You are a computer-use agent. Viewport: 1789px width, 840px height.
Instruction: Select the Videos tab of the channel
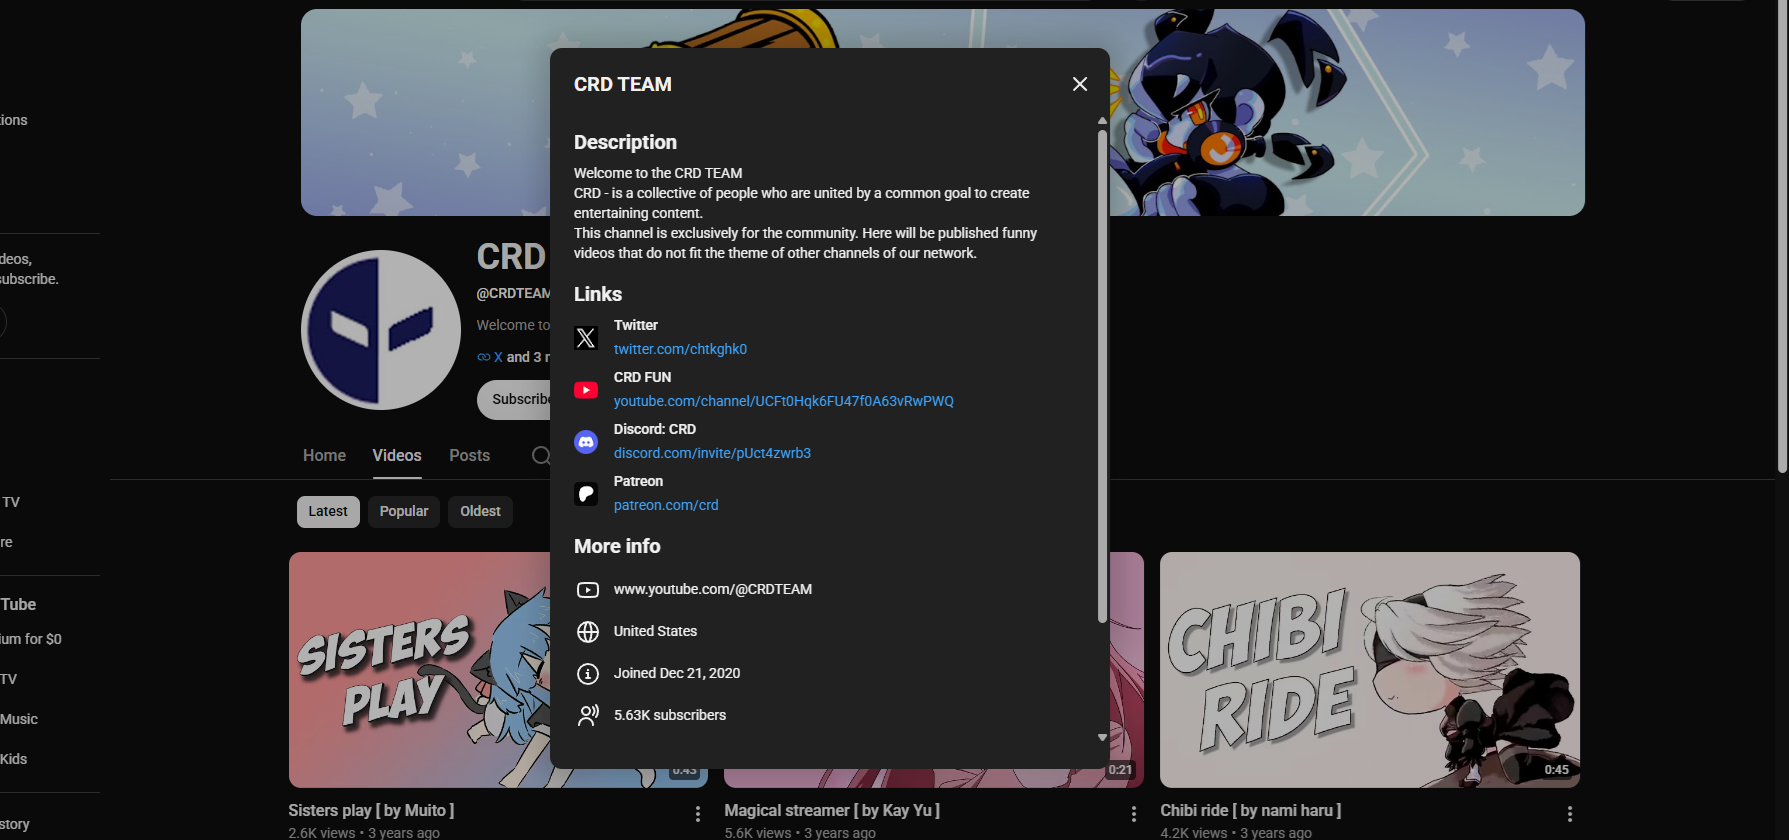[397, 456]
